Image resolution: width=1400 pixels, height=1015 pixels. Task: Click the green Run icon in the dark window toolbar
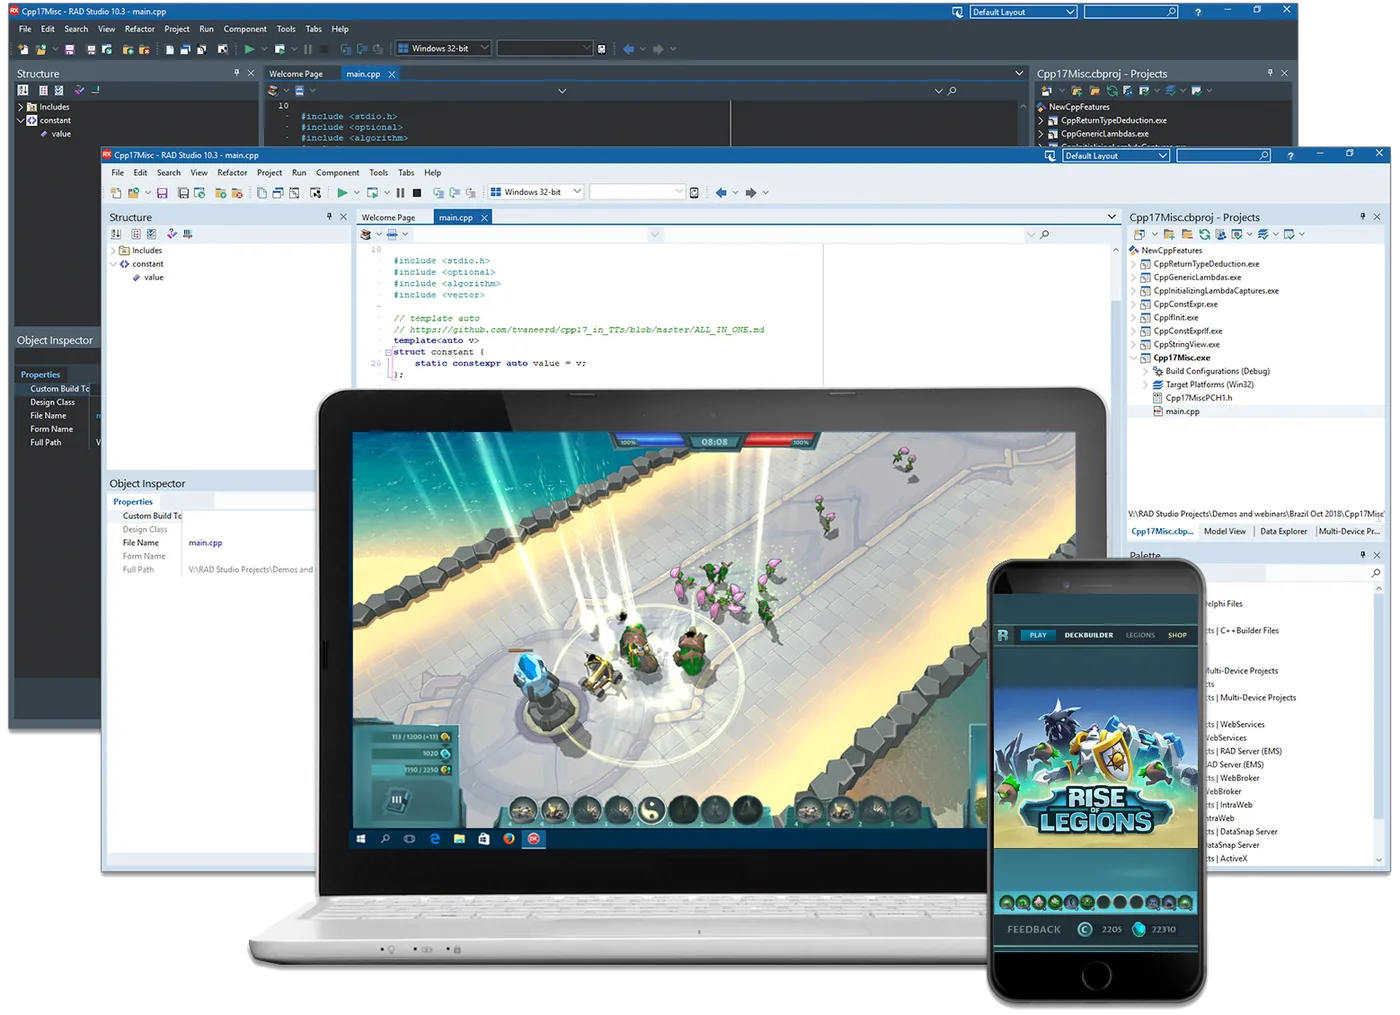(x=249, y=48)
